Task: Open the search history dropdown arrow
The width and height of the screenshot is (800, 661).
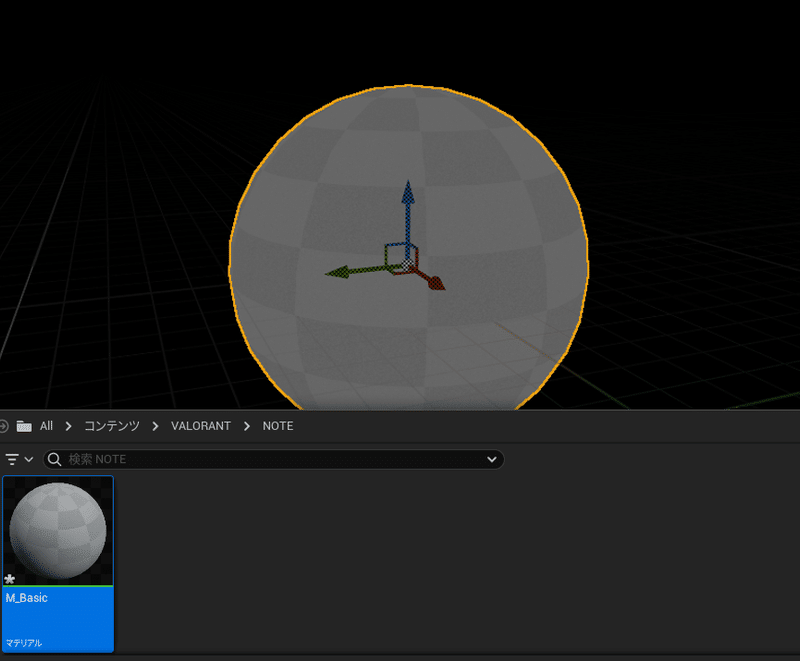Action: point(491,459)
